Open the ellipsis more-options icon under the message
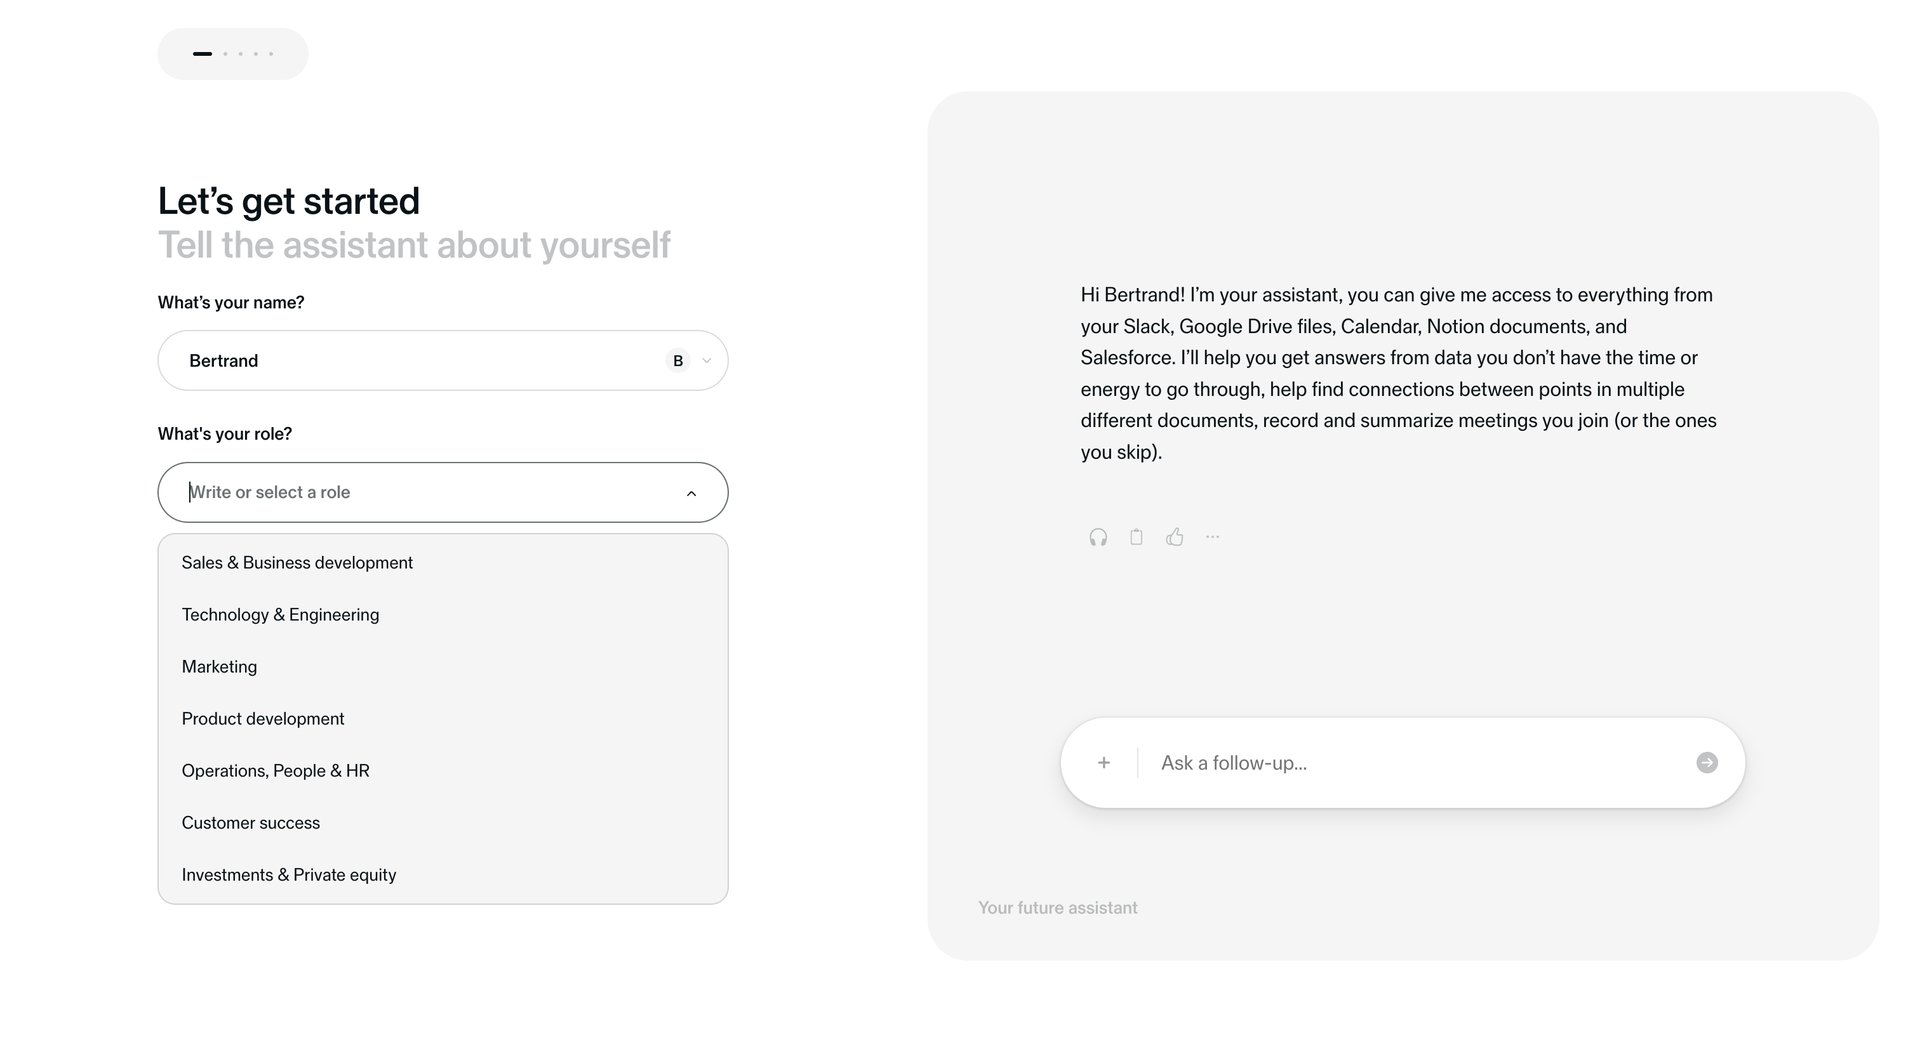 click(x=1212, y=537)
